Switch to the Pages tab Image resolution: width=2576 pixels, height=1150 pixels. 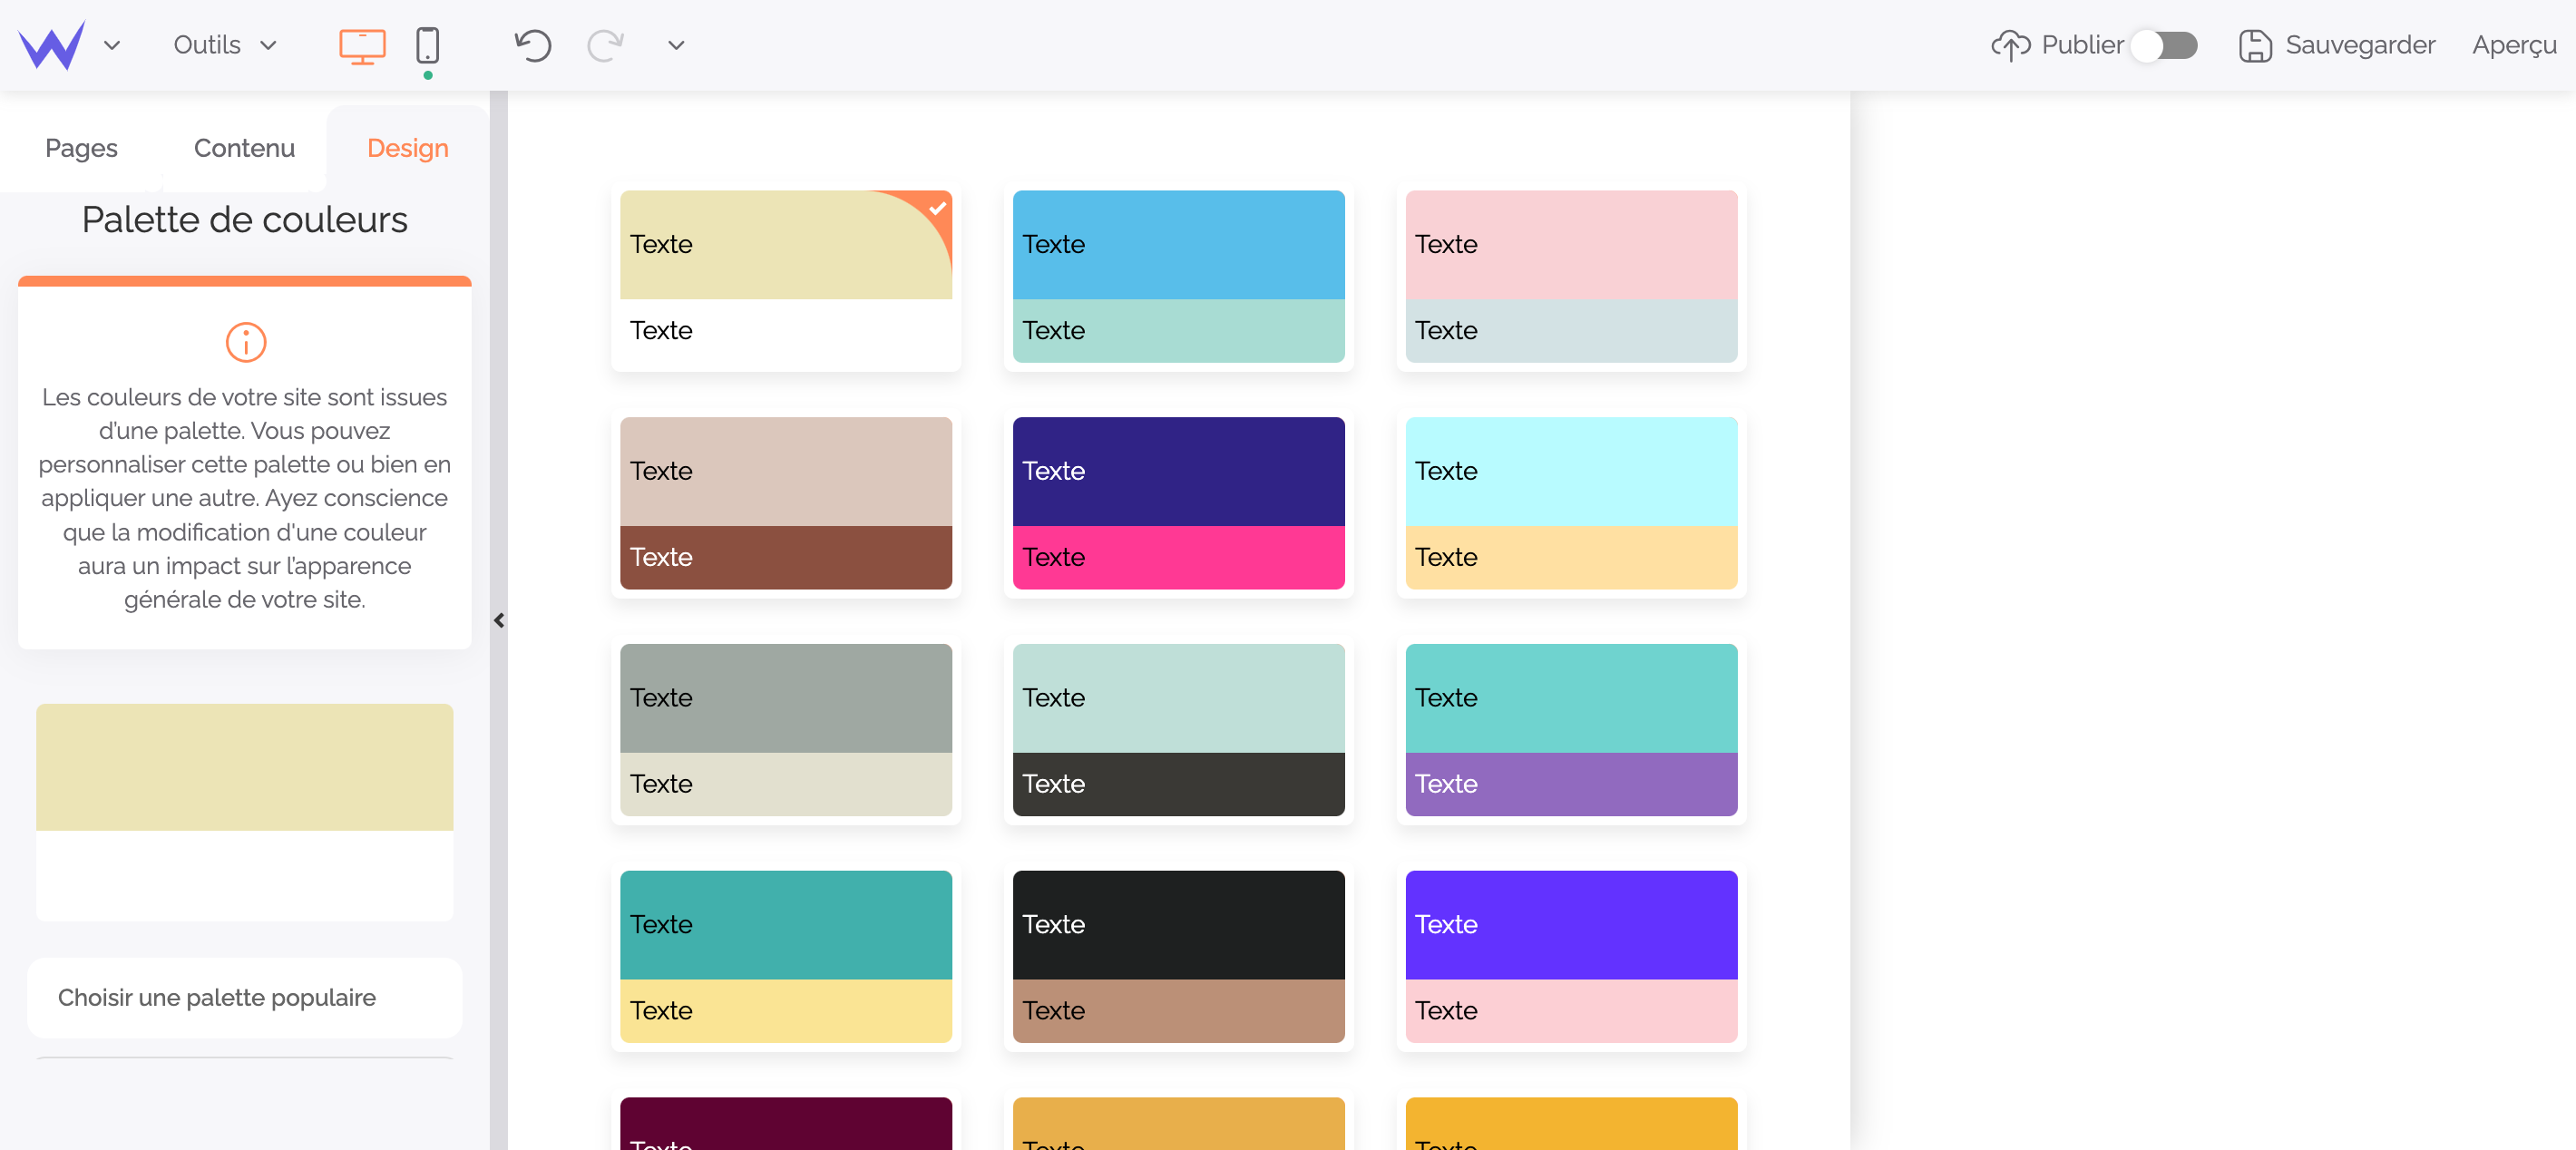[x=81, y=148]
